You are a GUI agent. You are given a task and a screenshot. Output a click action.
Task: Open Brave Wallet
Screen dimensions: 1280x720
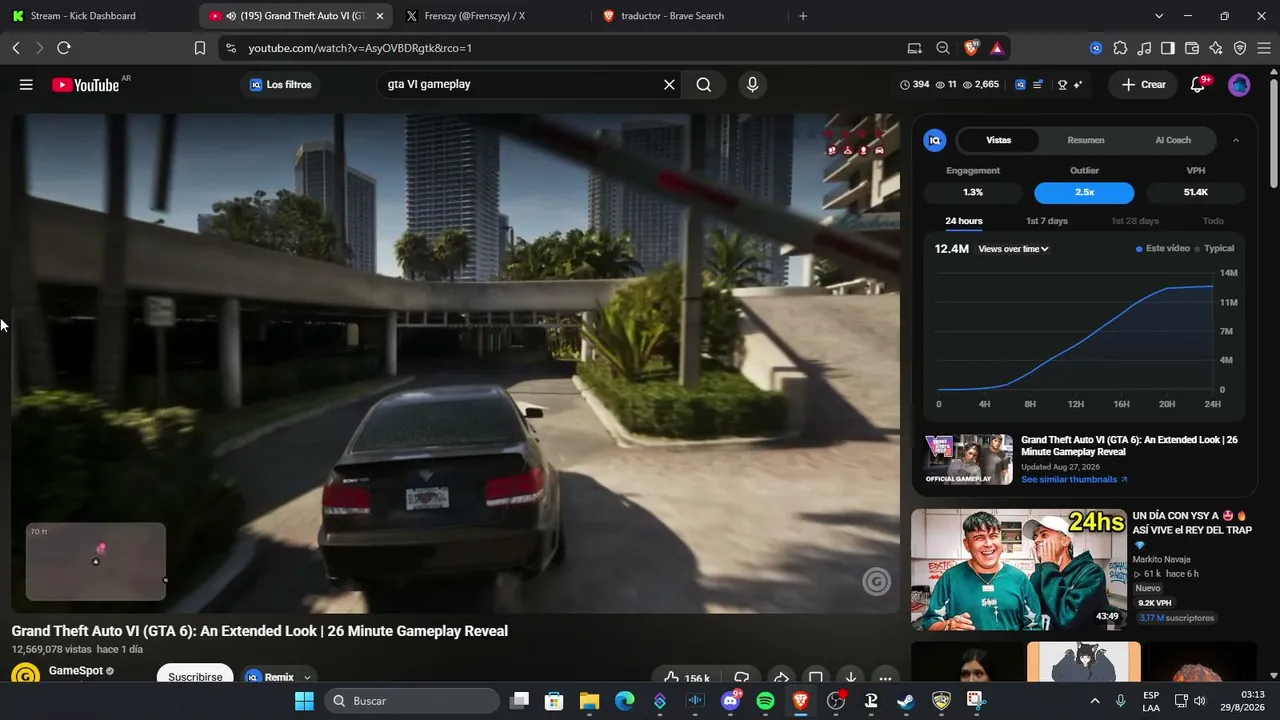tap(1191, 48)
